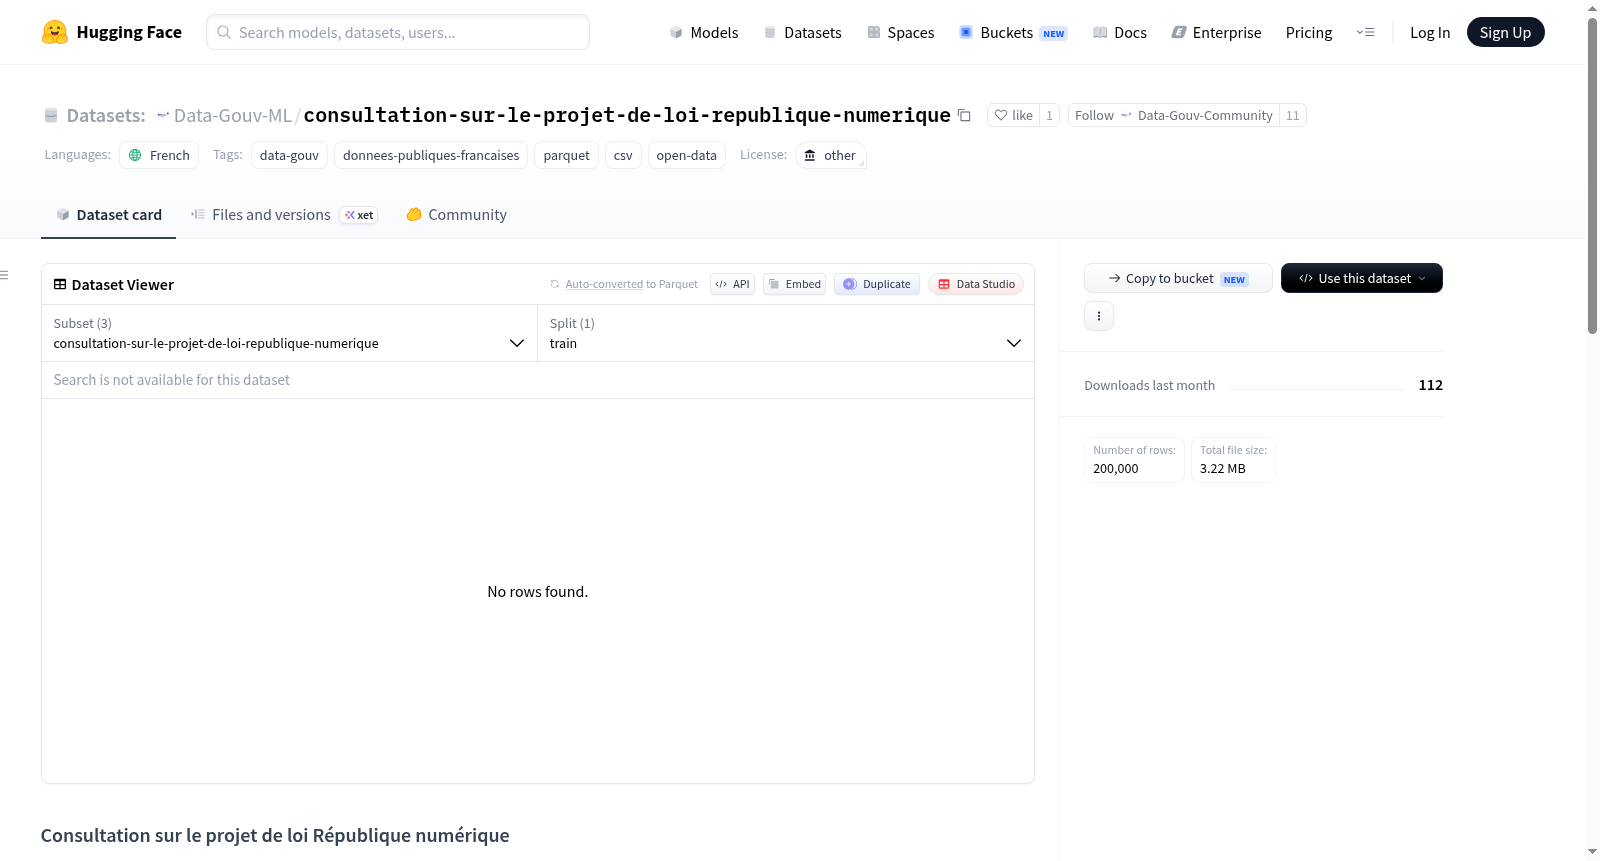Click the like count number 1
Viewport: 1600px width, 861px height.
point(1049,115)
